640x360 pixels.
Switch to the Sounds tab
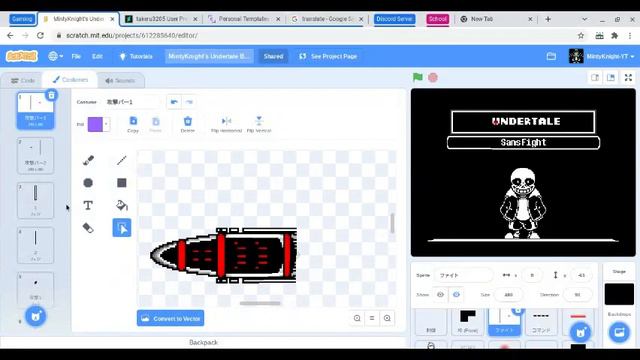pos(120,80)
